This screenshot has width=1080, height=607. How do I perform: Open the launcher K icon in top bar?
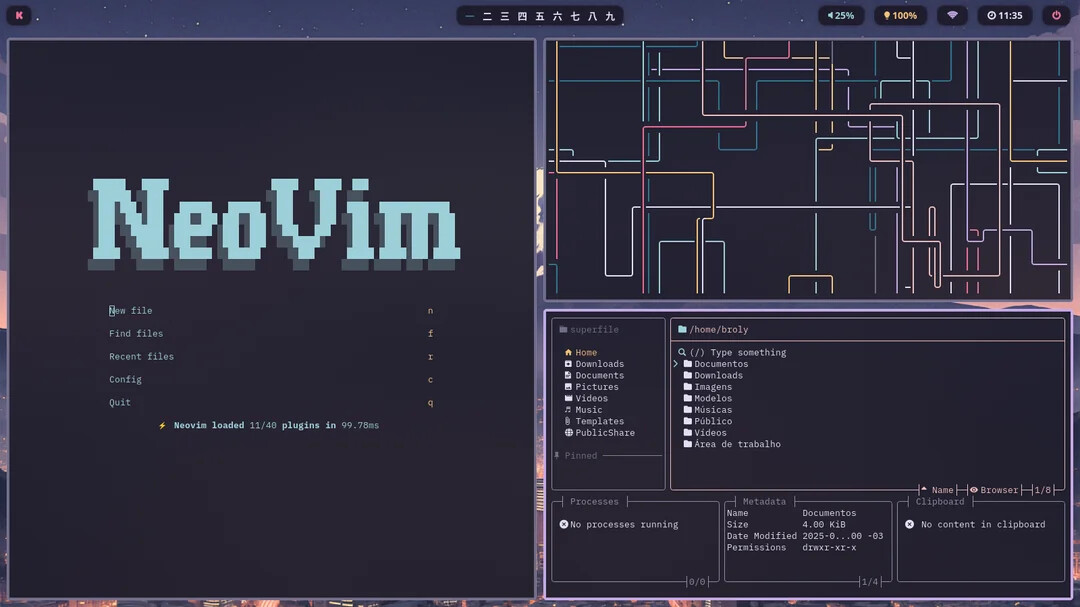coord(19,16)
